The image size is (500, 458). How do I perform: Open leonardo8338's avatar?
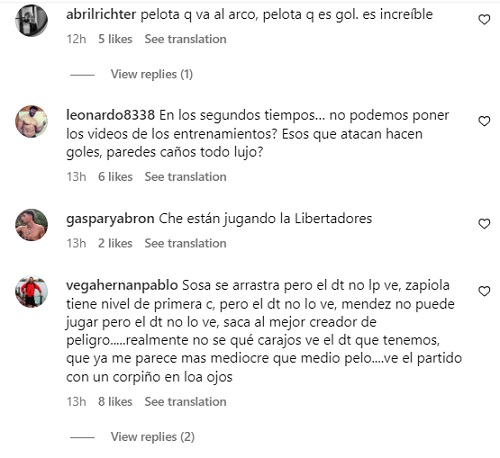[x=31, y=121]
